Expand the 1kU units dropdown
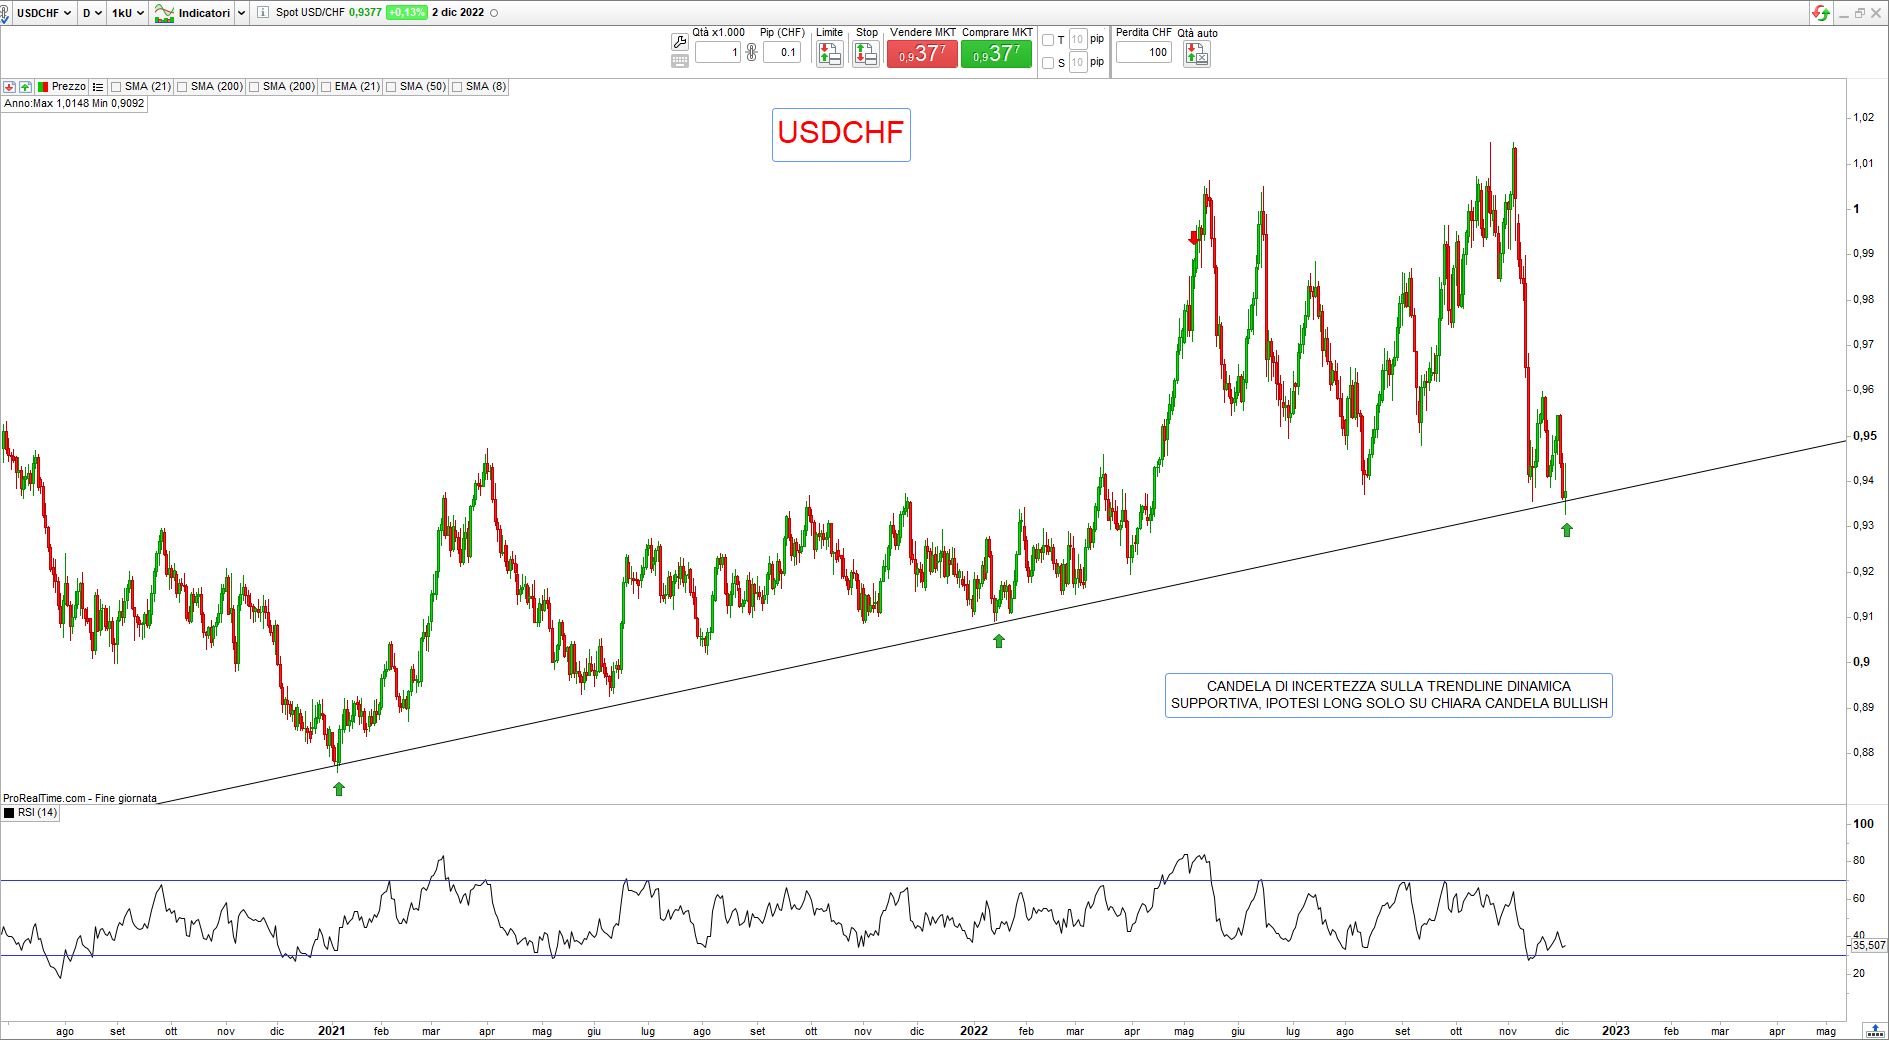This screenshot has height=1040, width=1889. [127, 13]
